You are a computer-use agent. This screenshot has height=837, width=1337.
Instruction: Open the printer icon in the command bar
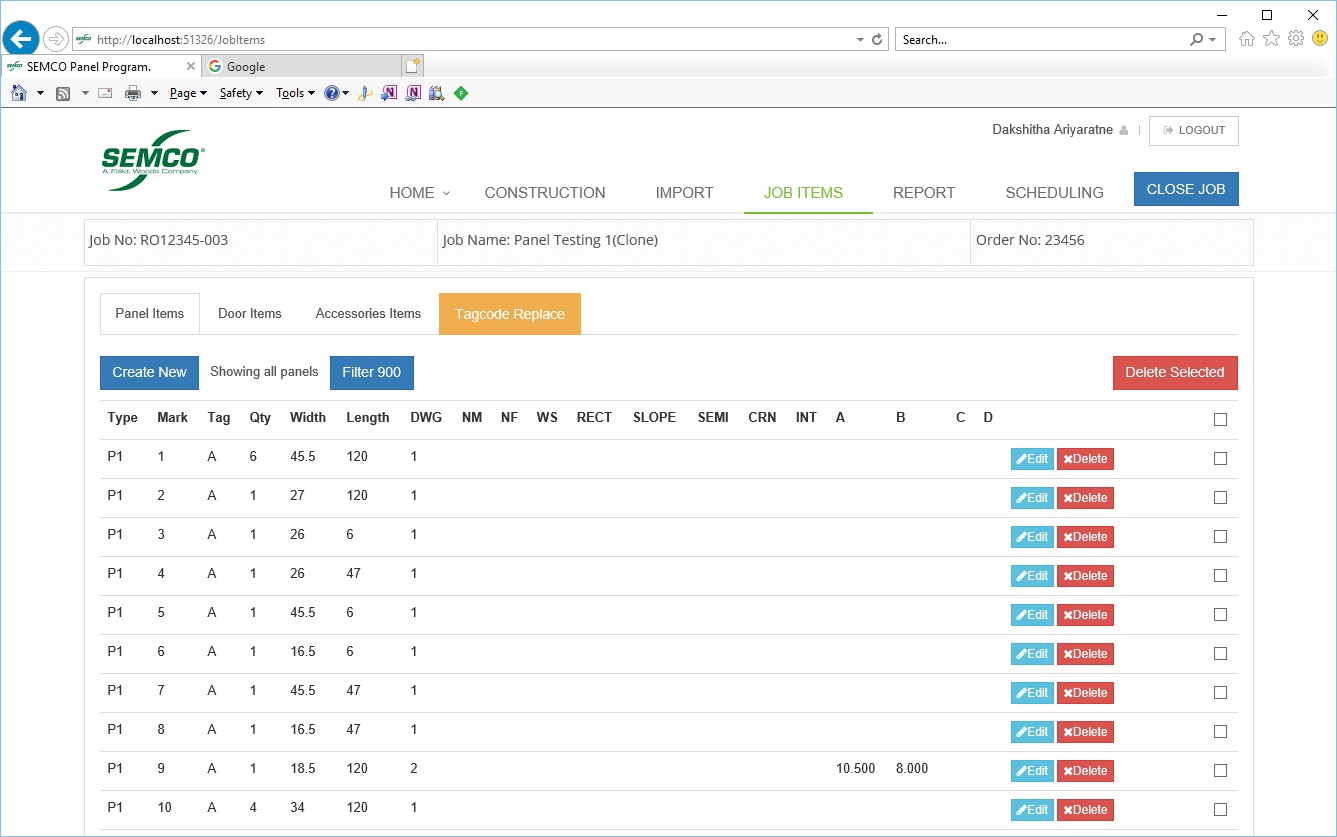(132, 93)
